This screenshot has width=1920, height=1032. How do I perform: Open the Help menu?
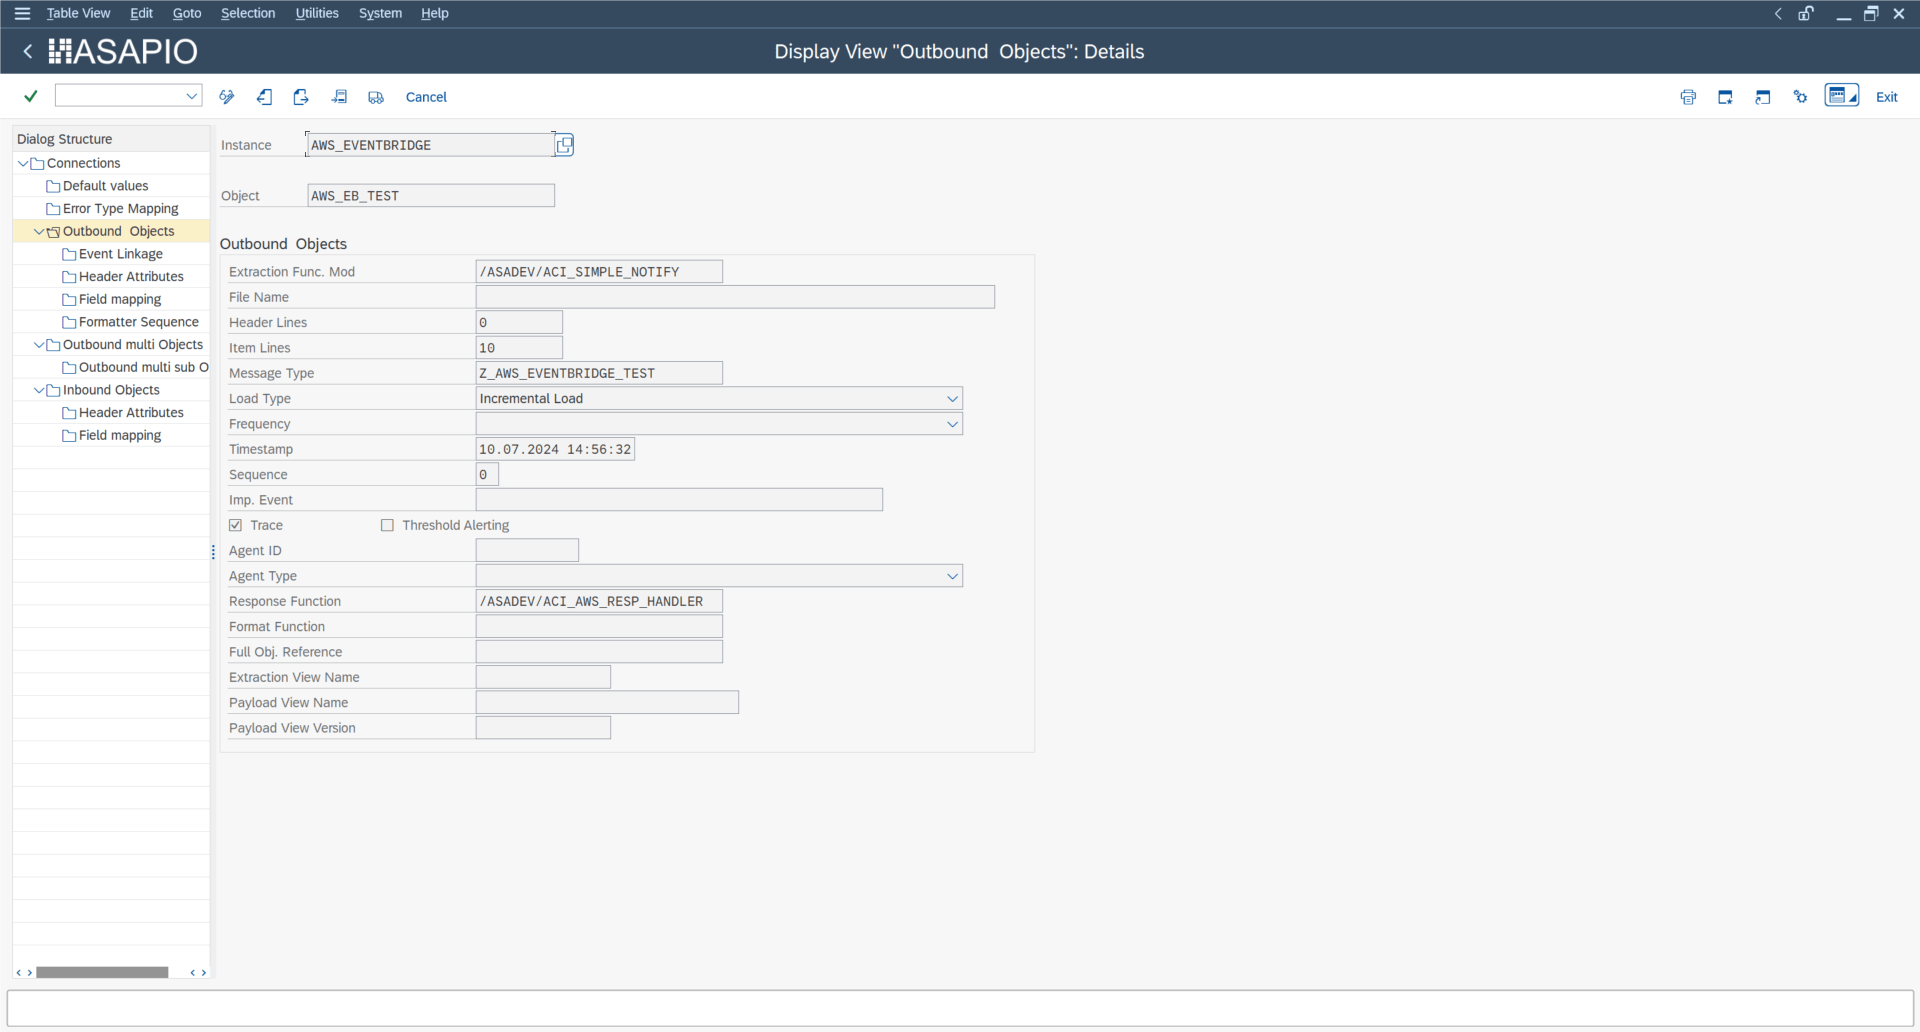tap(434, 13)
